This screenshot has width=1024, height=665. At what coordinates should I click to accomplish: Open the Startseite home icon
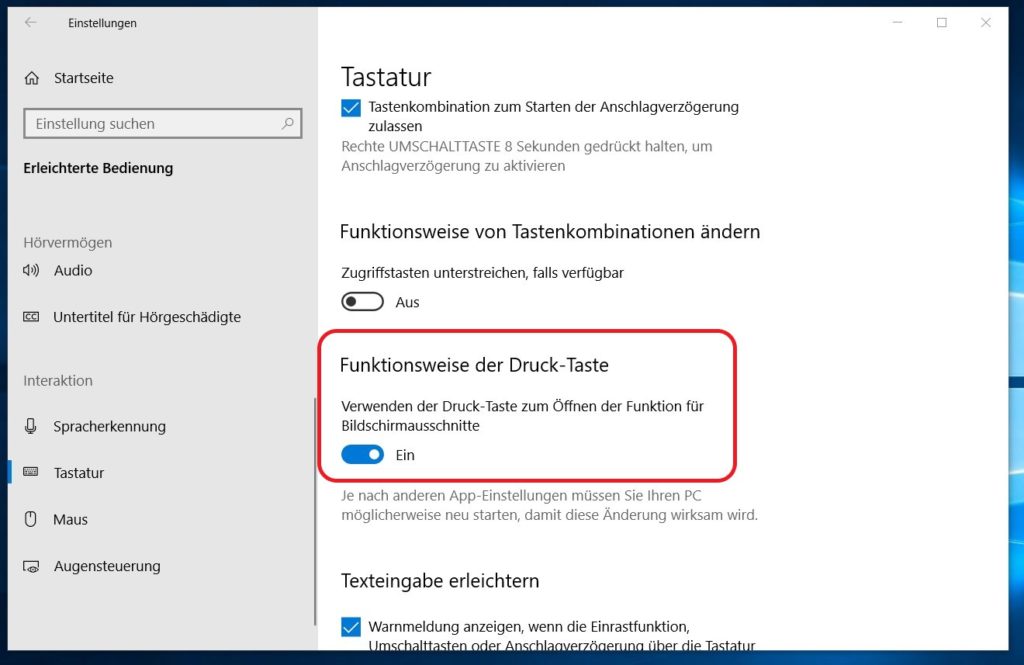point(31,78)
